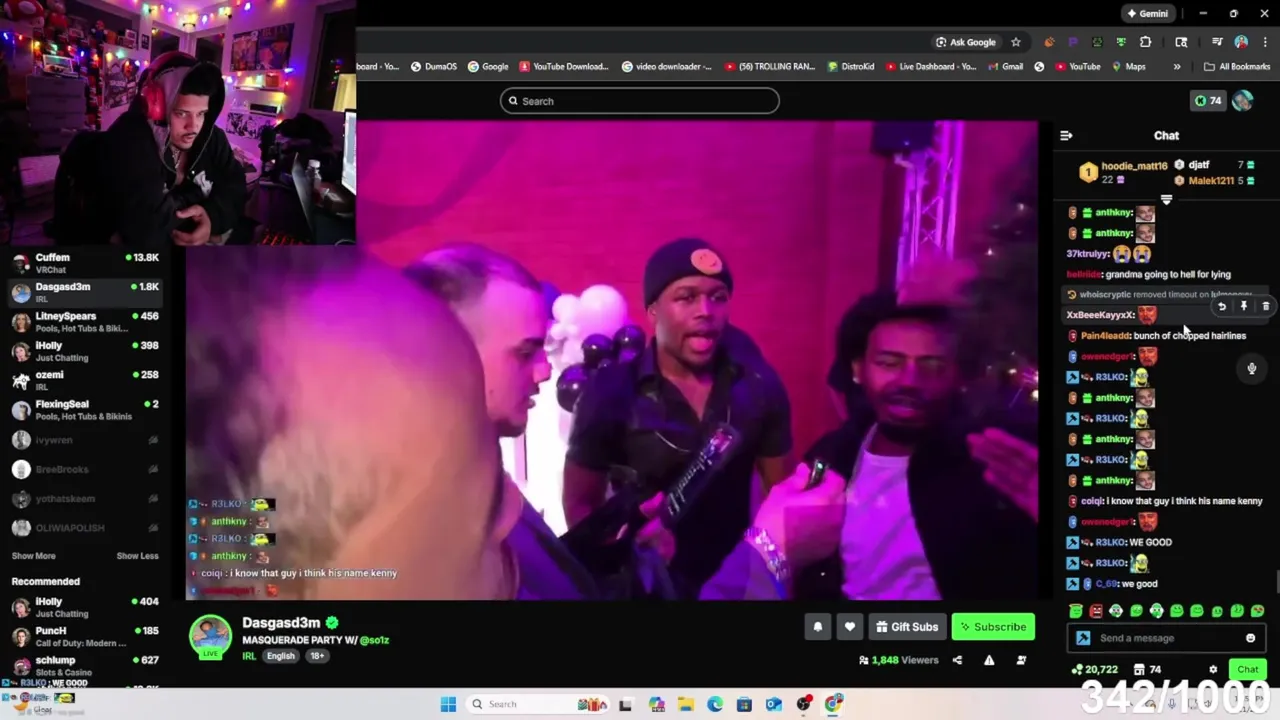The width and height of the screenshot is (1280, 720).
Task: Click the channel points 20,722 balance
Action: [x=1094, y=670]
